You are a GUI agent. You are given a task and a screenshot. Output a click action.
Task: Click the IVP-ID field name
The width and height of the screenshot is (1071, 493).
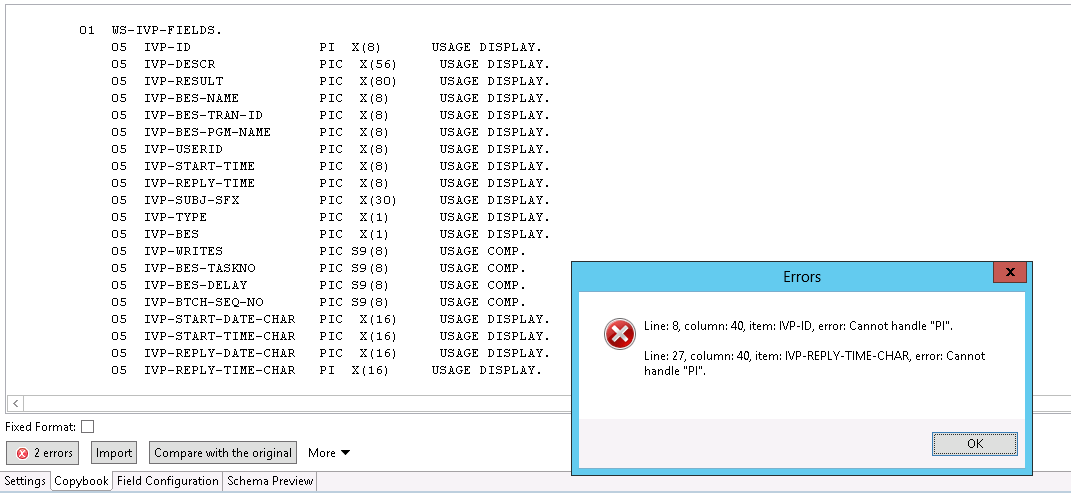coord(167,47)
